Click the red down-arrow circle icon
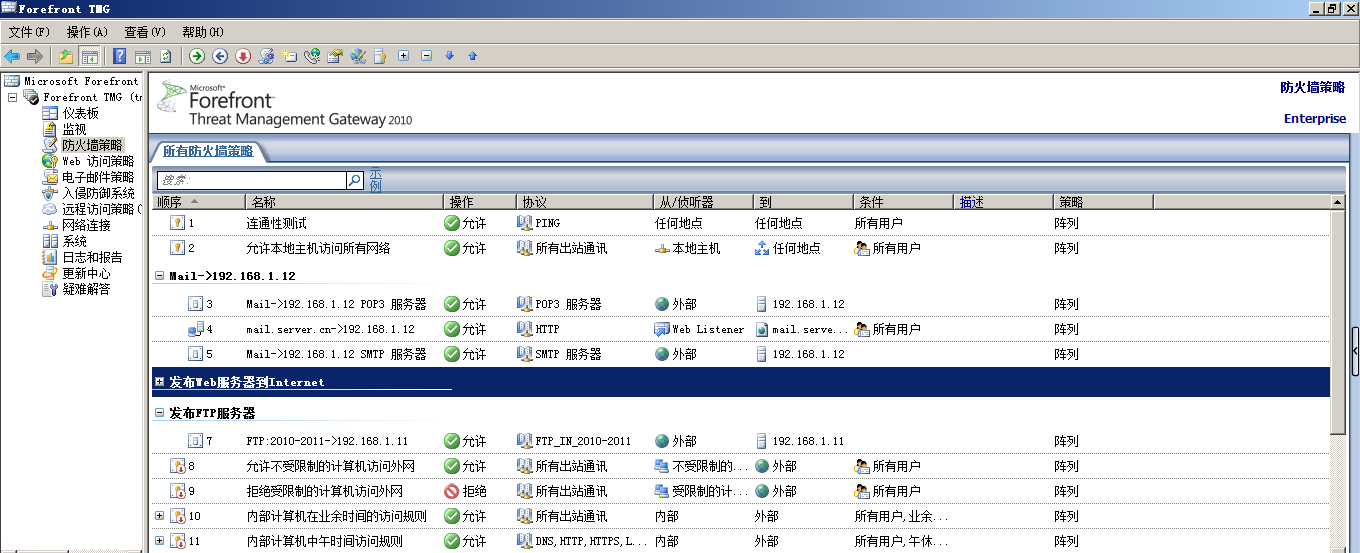This screenshot has height=553, width=1360. (x=243, y=56)
